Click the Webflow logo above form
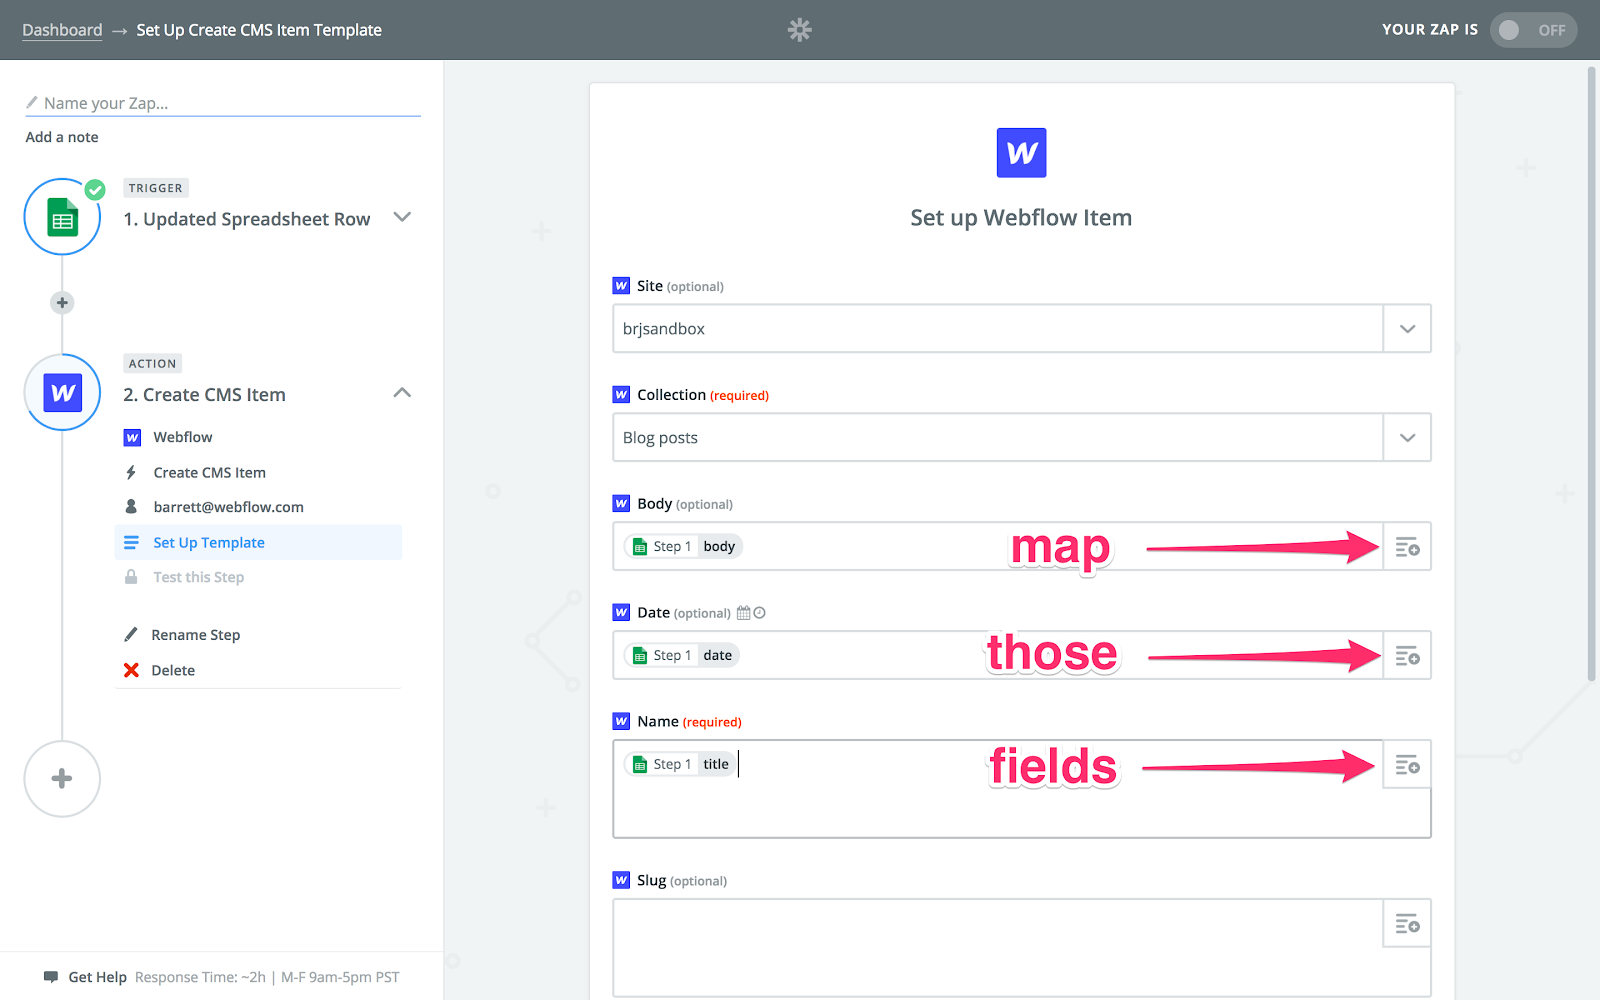This screenshot has height=1000, width=1600. 1021,153
